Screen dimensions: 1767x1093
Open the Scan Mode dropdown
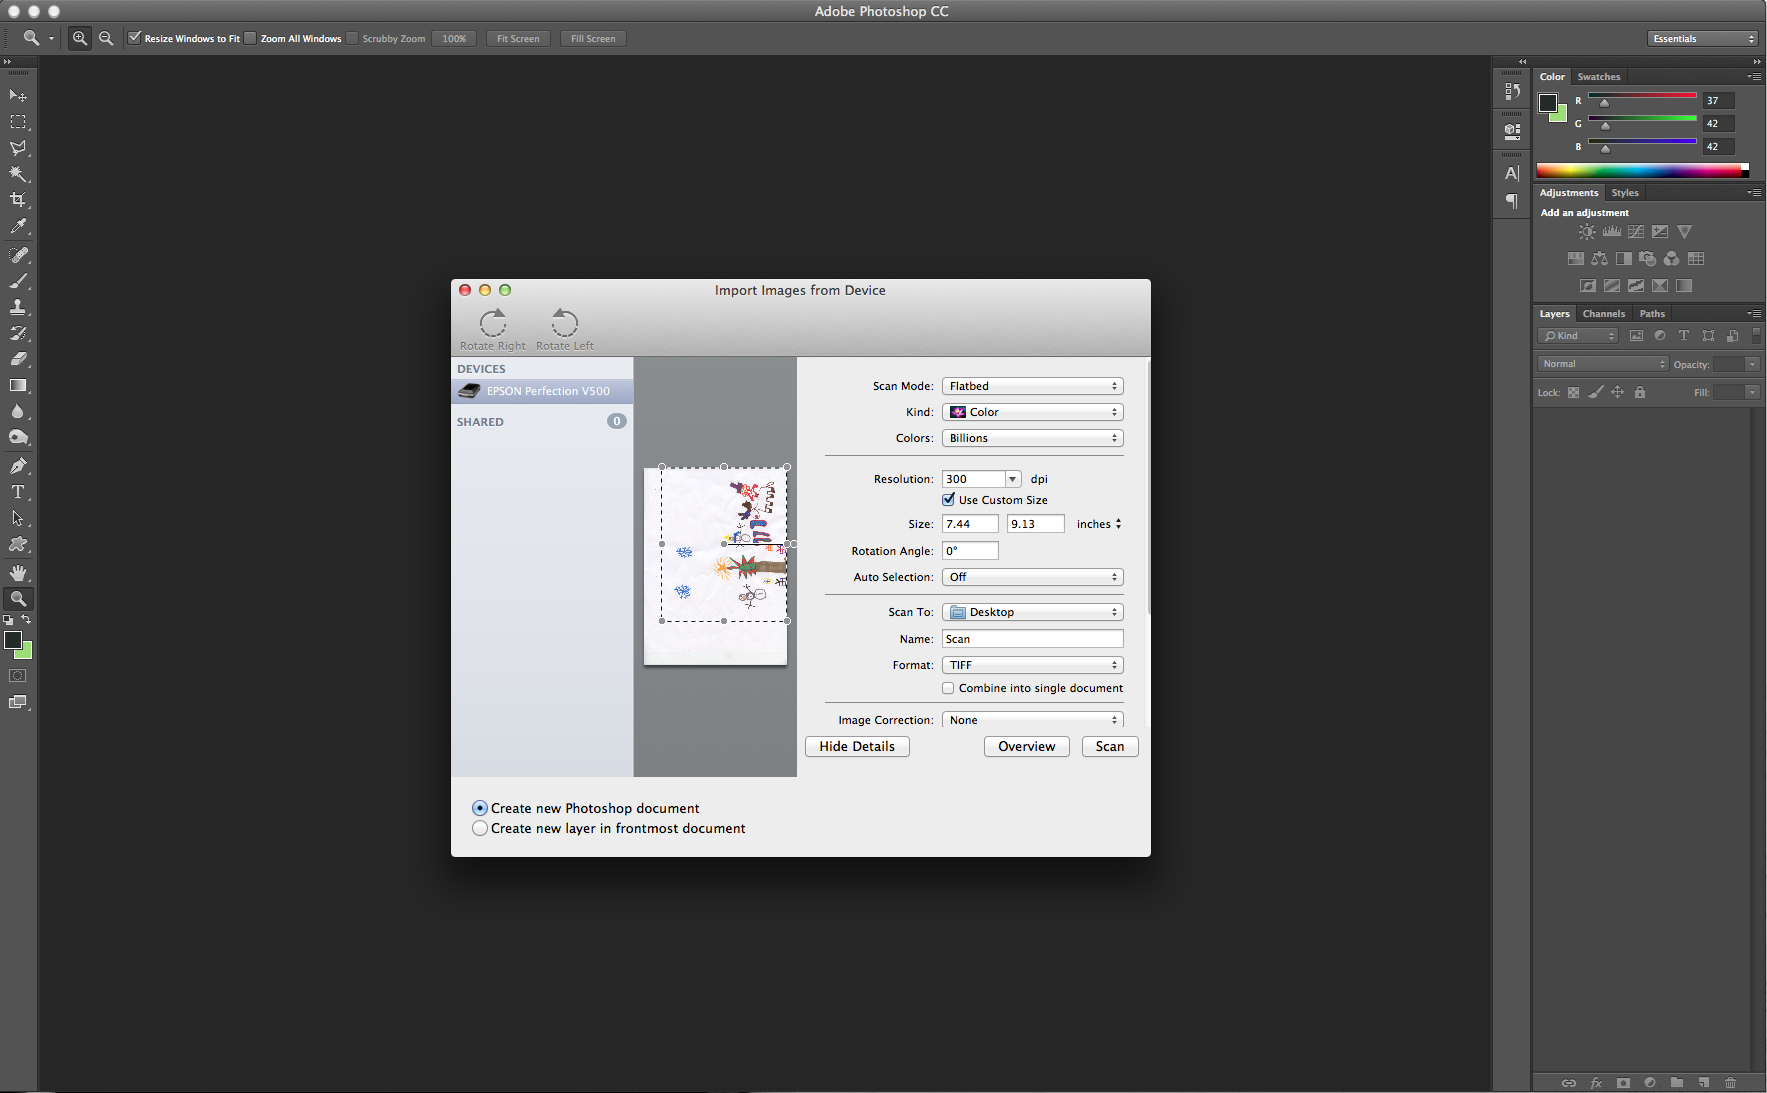tap(1031, 385)
